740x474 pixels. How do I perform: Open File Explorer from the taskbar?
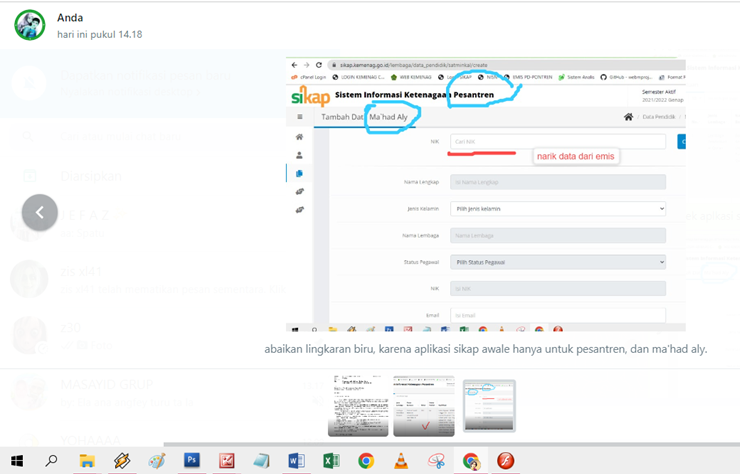[87, 461]
